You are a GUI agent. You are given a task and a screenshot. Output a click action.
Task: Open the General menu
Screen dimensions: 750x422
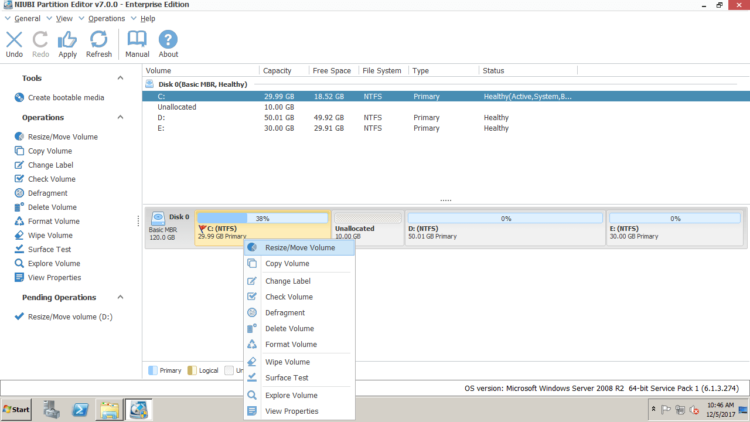tap(27, 18)
